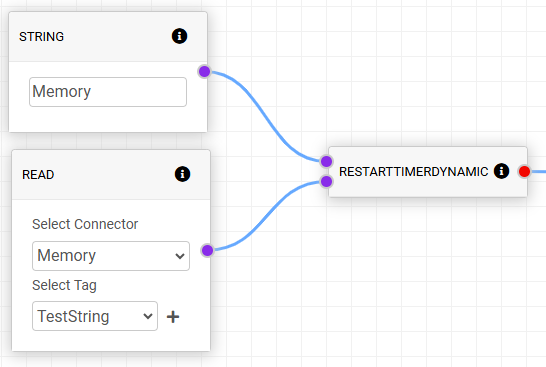Screen dimensions: 546x367
Task: Select the upper purple input port on RESTARTTIMERDYNAMIC
Action: click(x=326, y=161)
